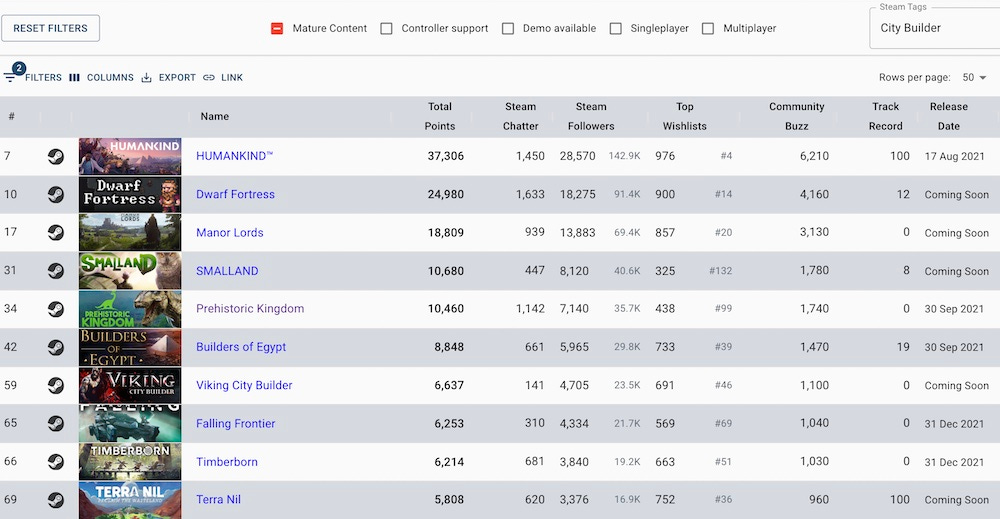The height and width of the screenshot is (519, 1000).
Task: Click the COLUMNS toolbar button text
Action: coord(110,78)
